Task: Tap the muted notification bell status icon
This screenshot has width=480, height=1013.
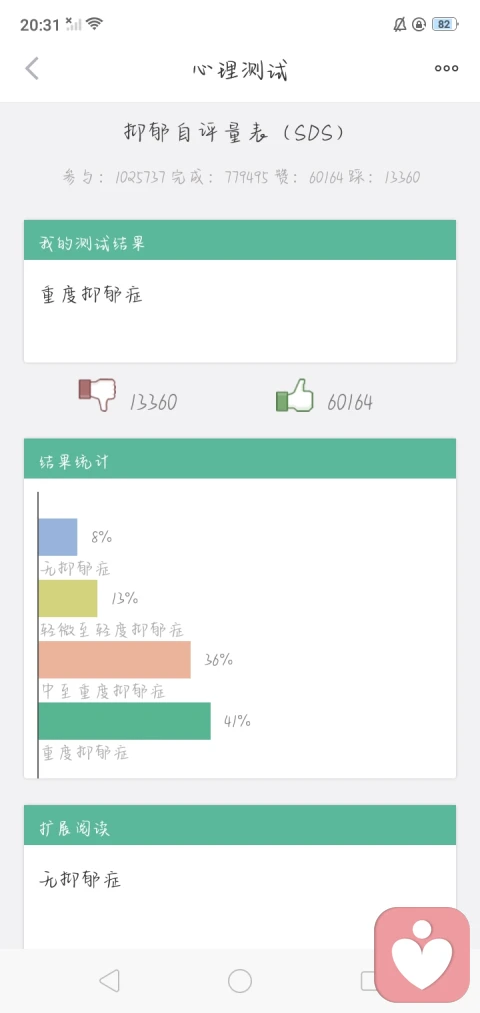Action: coord(400,25)
